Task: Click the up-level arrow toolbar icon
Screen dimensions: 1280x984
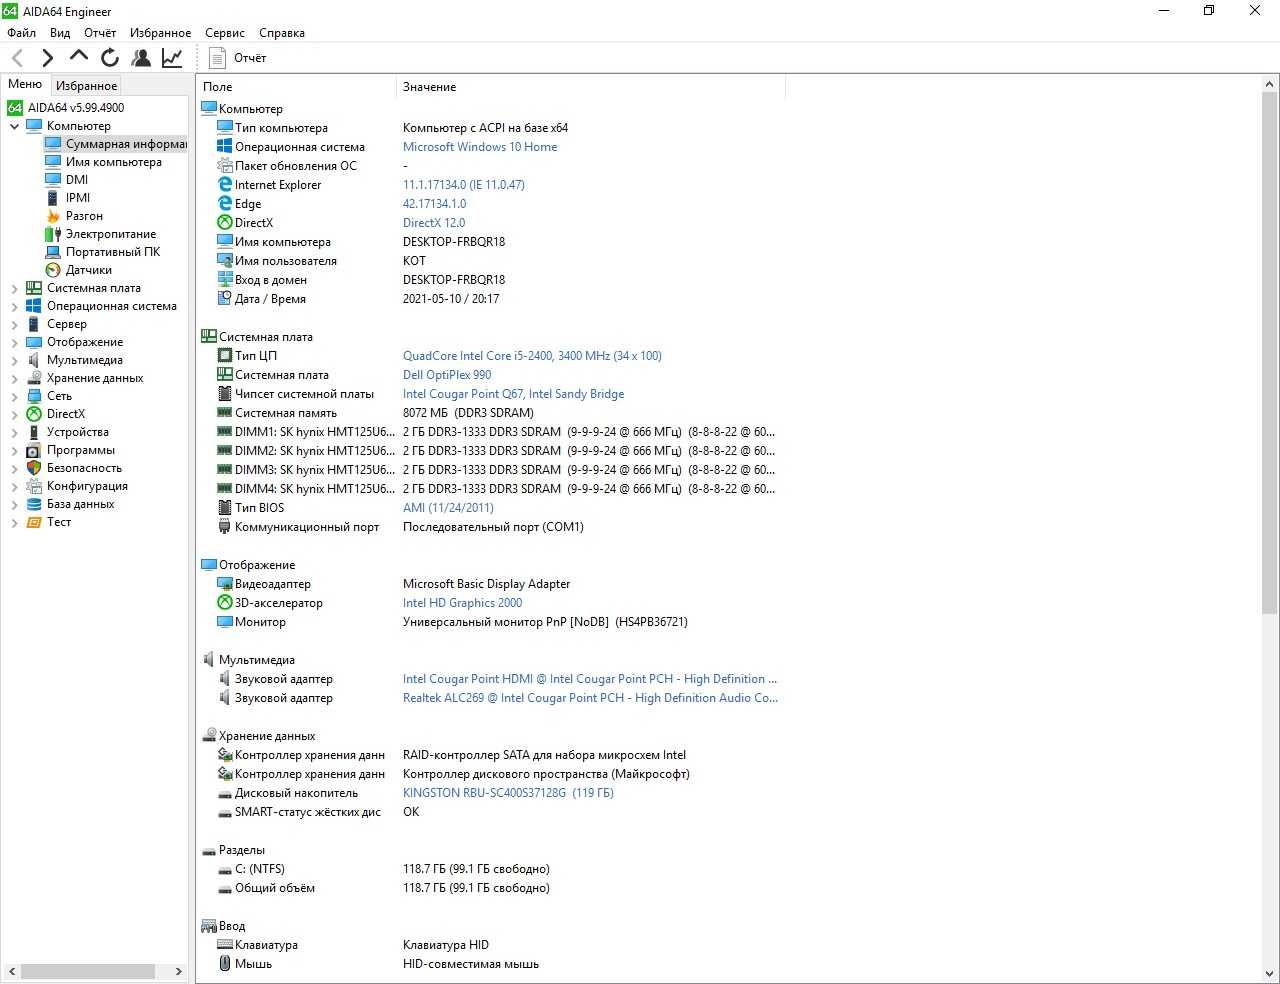Action: coord(79,57)
